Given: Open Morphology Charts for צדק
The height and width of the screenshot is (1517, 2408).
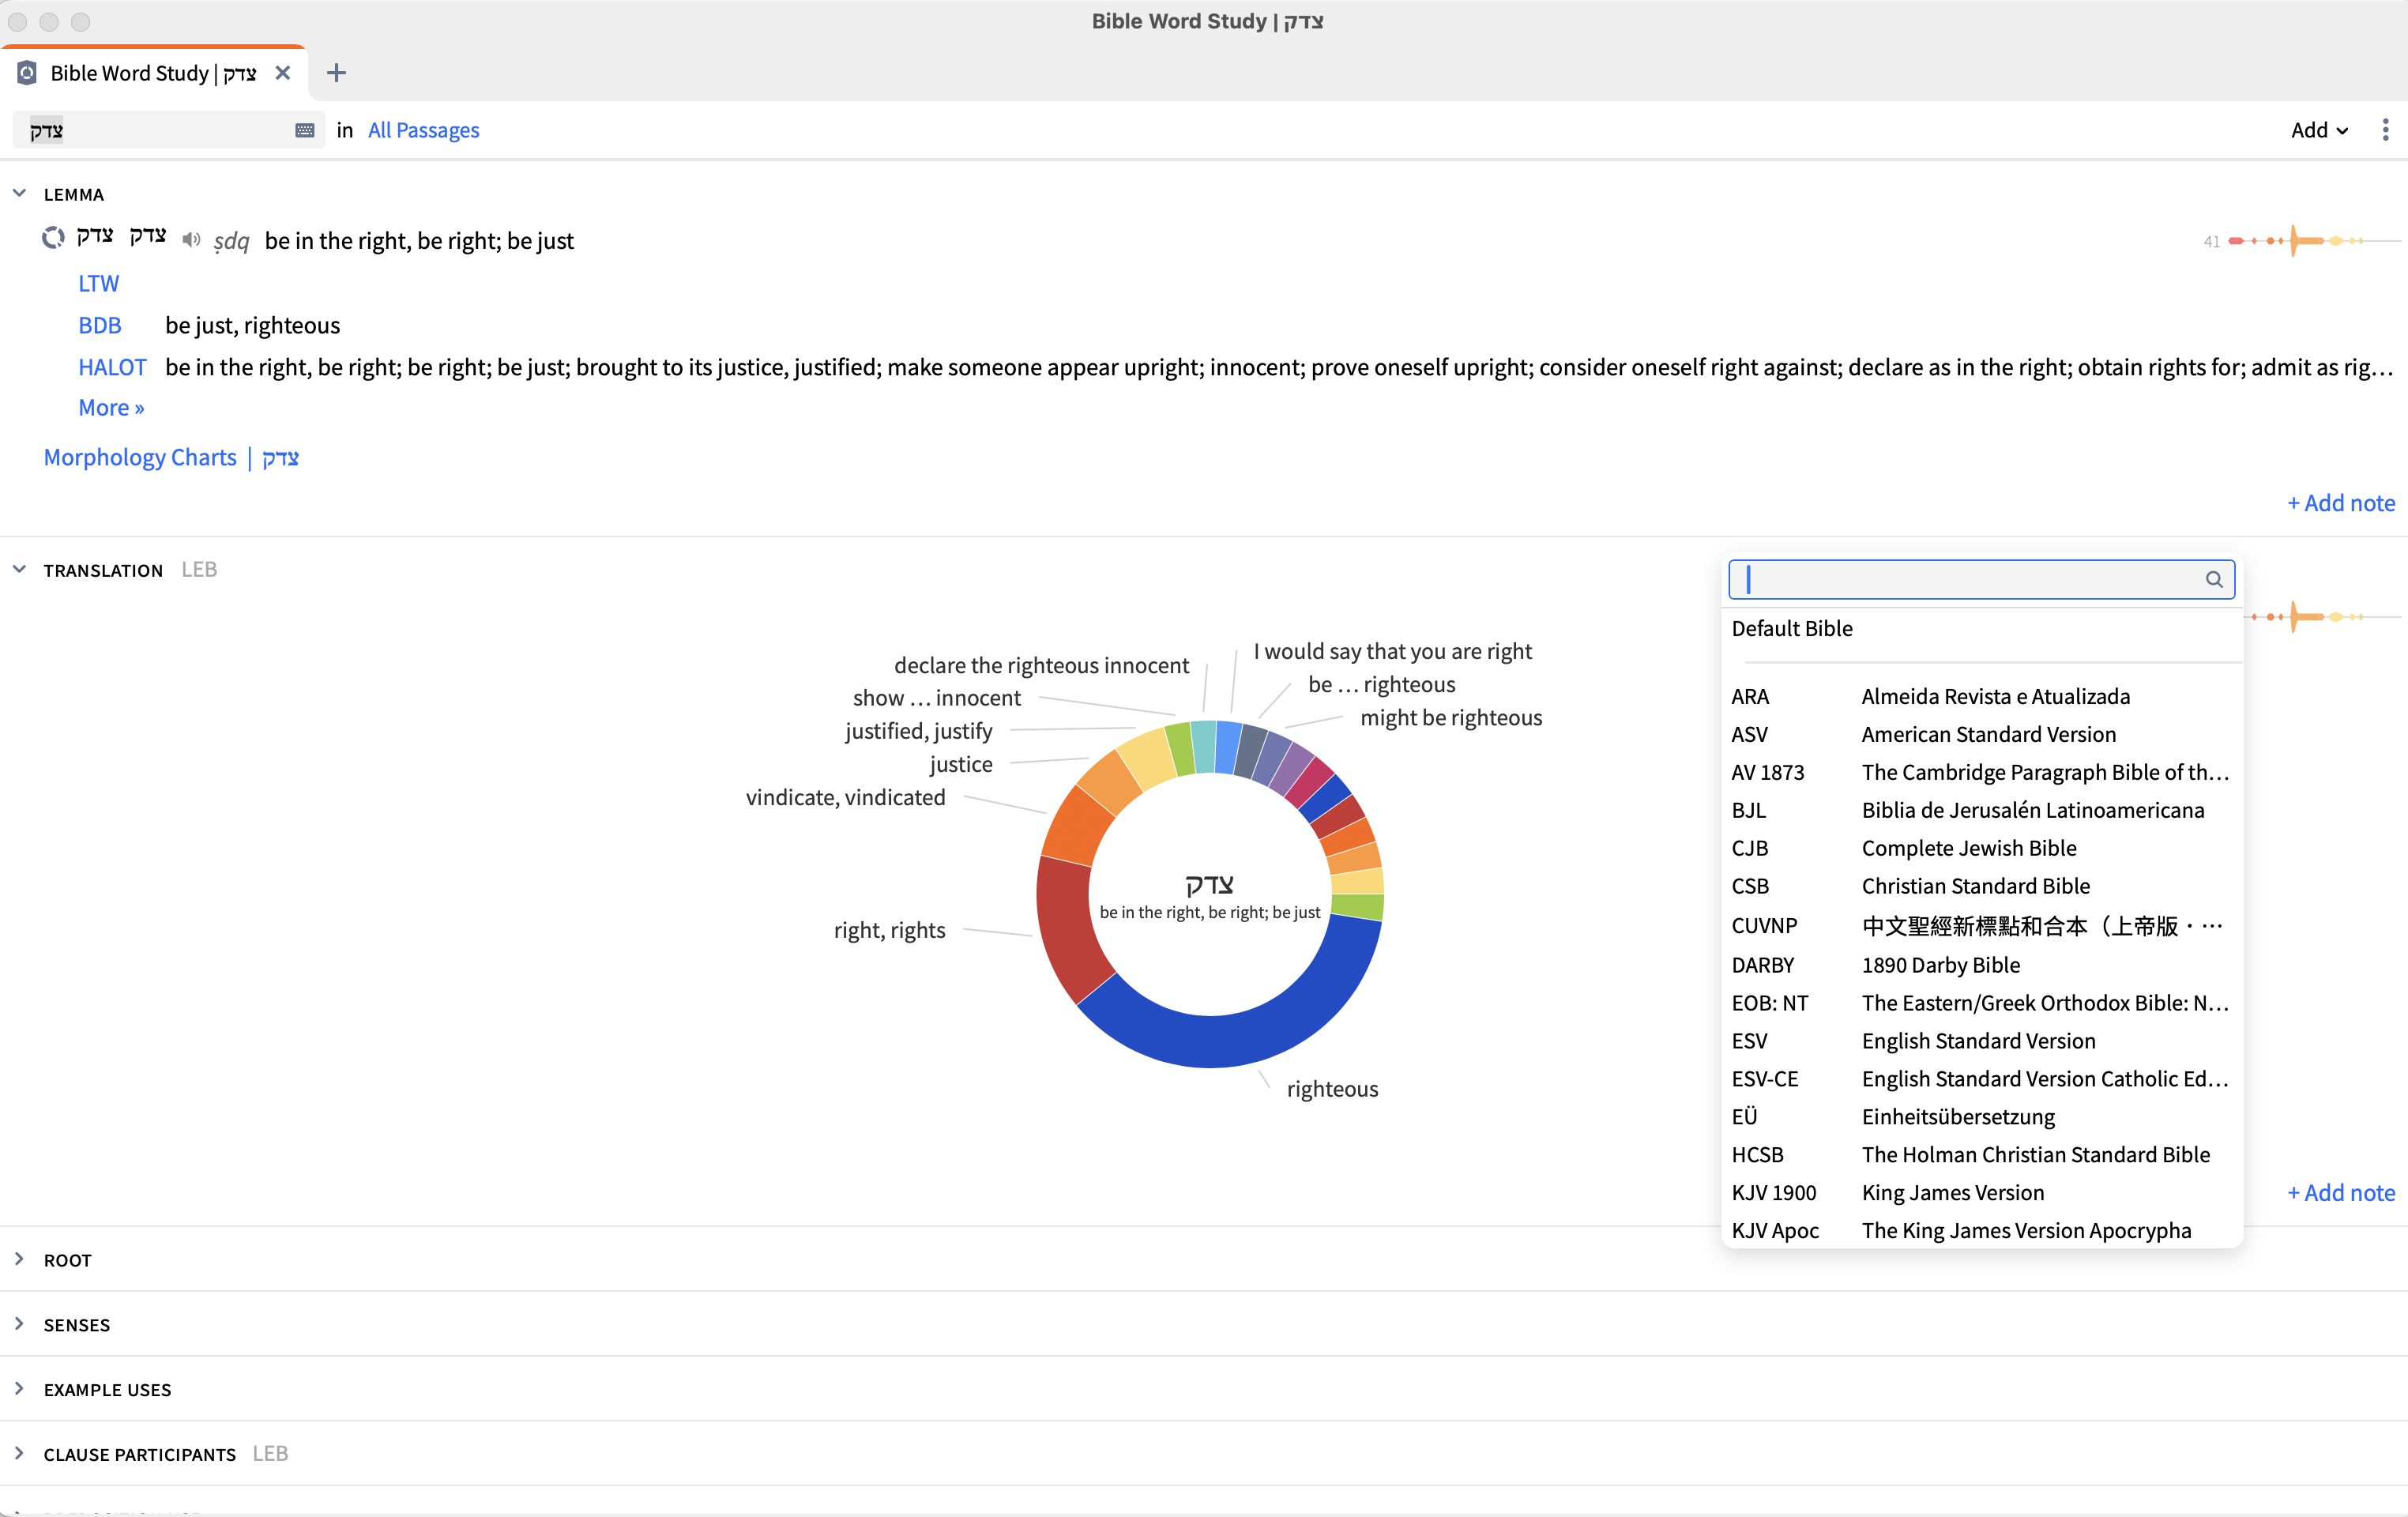Looking at the screenshot, I should pos(171,457).
